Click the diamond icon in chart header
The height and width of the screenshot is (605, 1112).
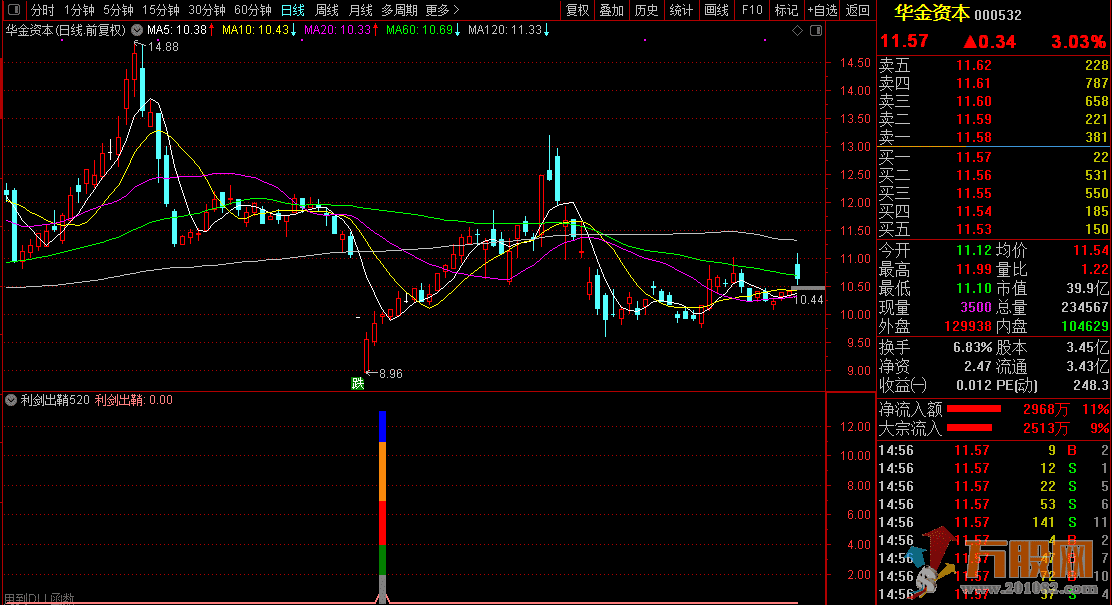pyautogui.click(x=797, y=30)
